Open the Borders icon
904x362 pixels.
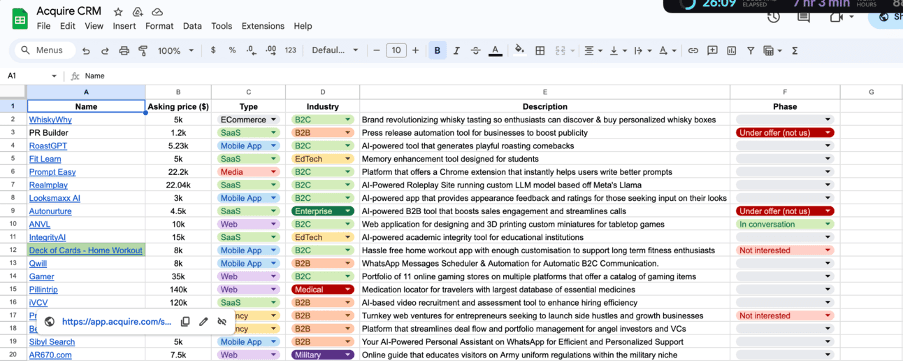click(x=540, y=51)
